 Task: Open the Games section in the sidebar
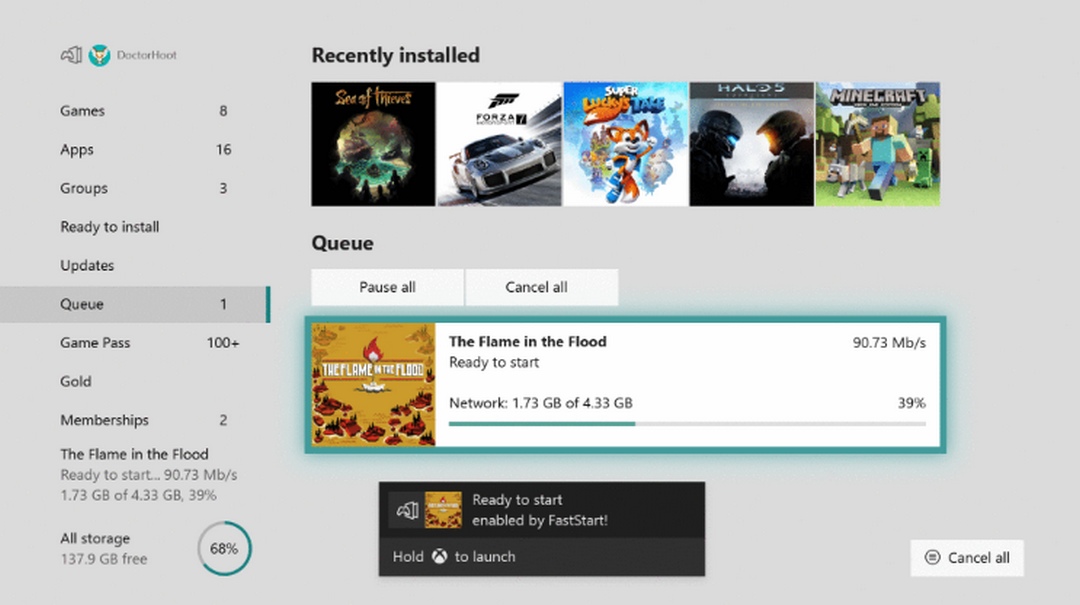[82, 111]
